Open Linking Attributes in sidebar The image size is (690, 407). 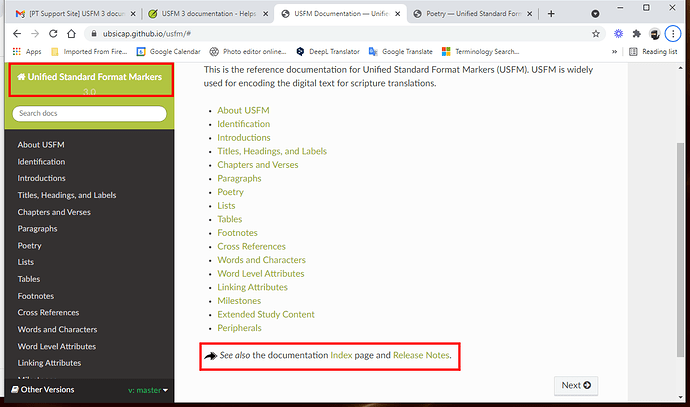click(x=49, y=363)
